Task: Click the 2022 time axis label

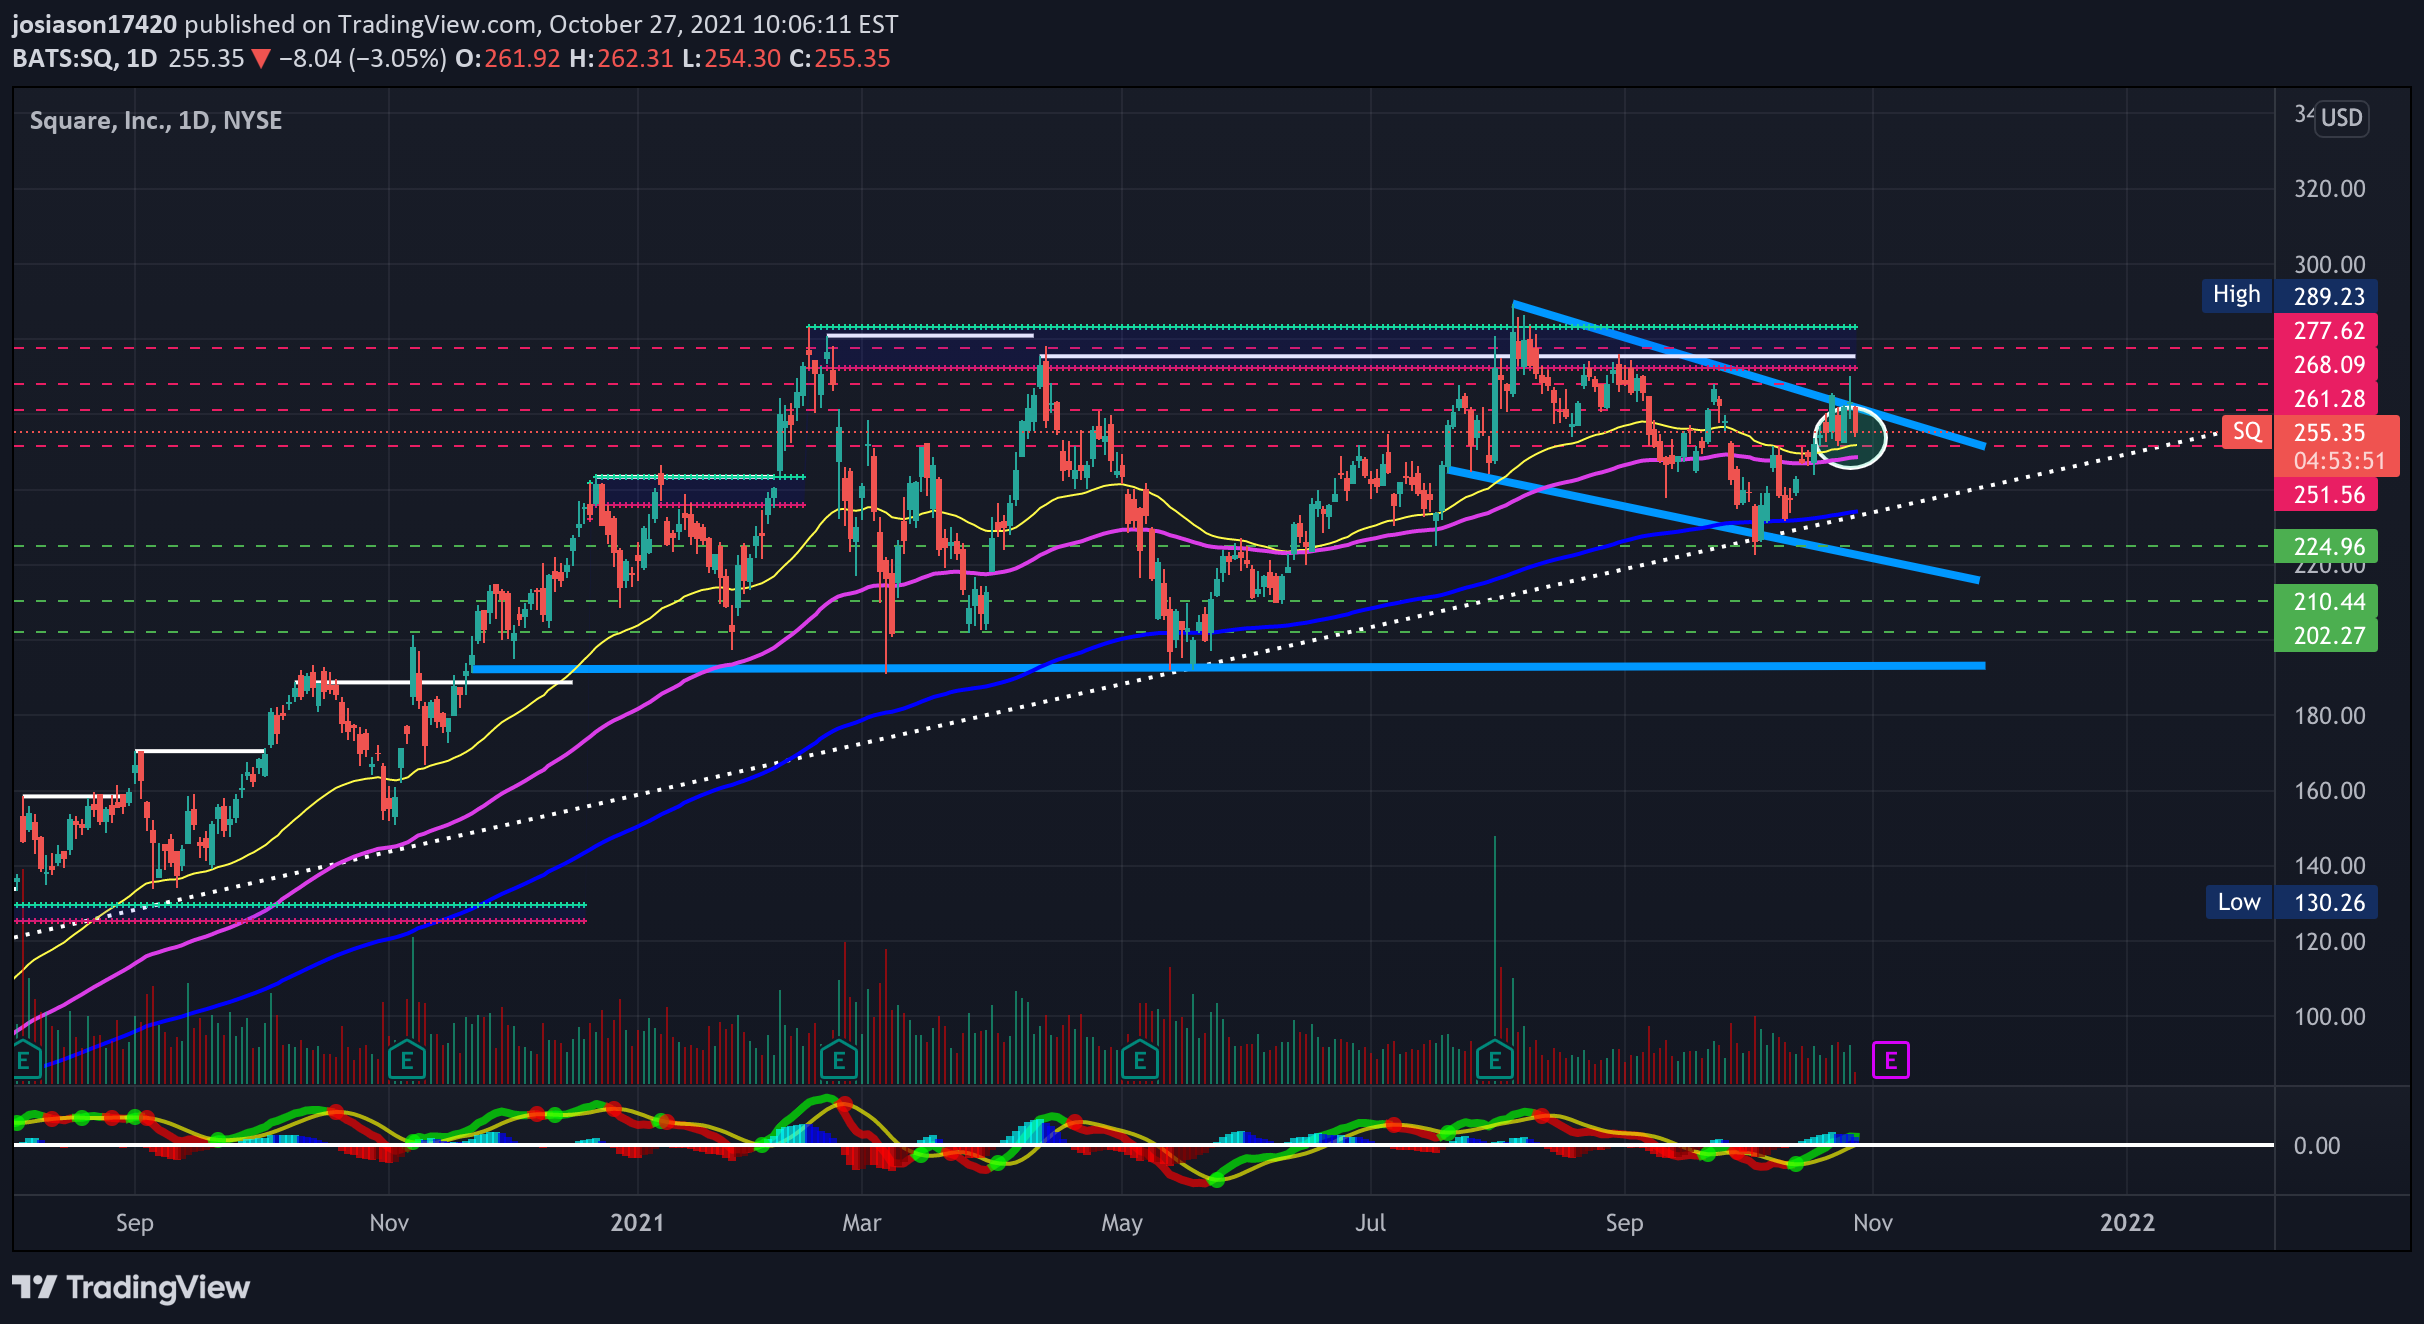Action: 2127,1222
